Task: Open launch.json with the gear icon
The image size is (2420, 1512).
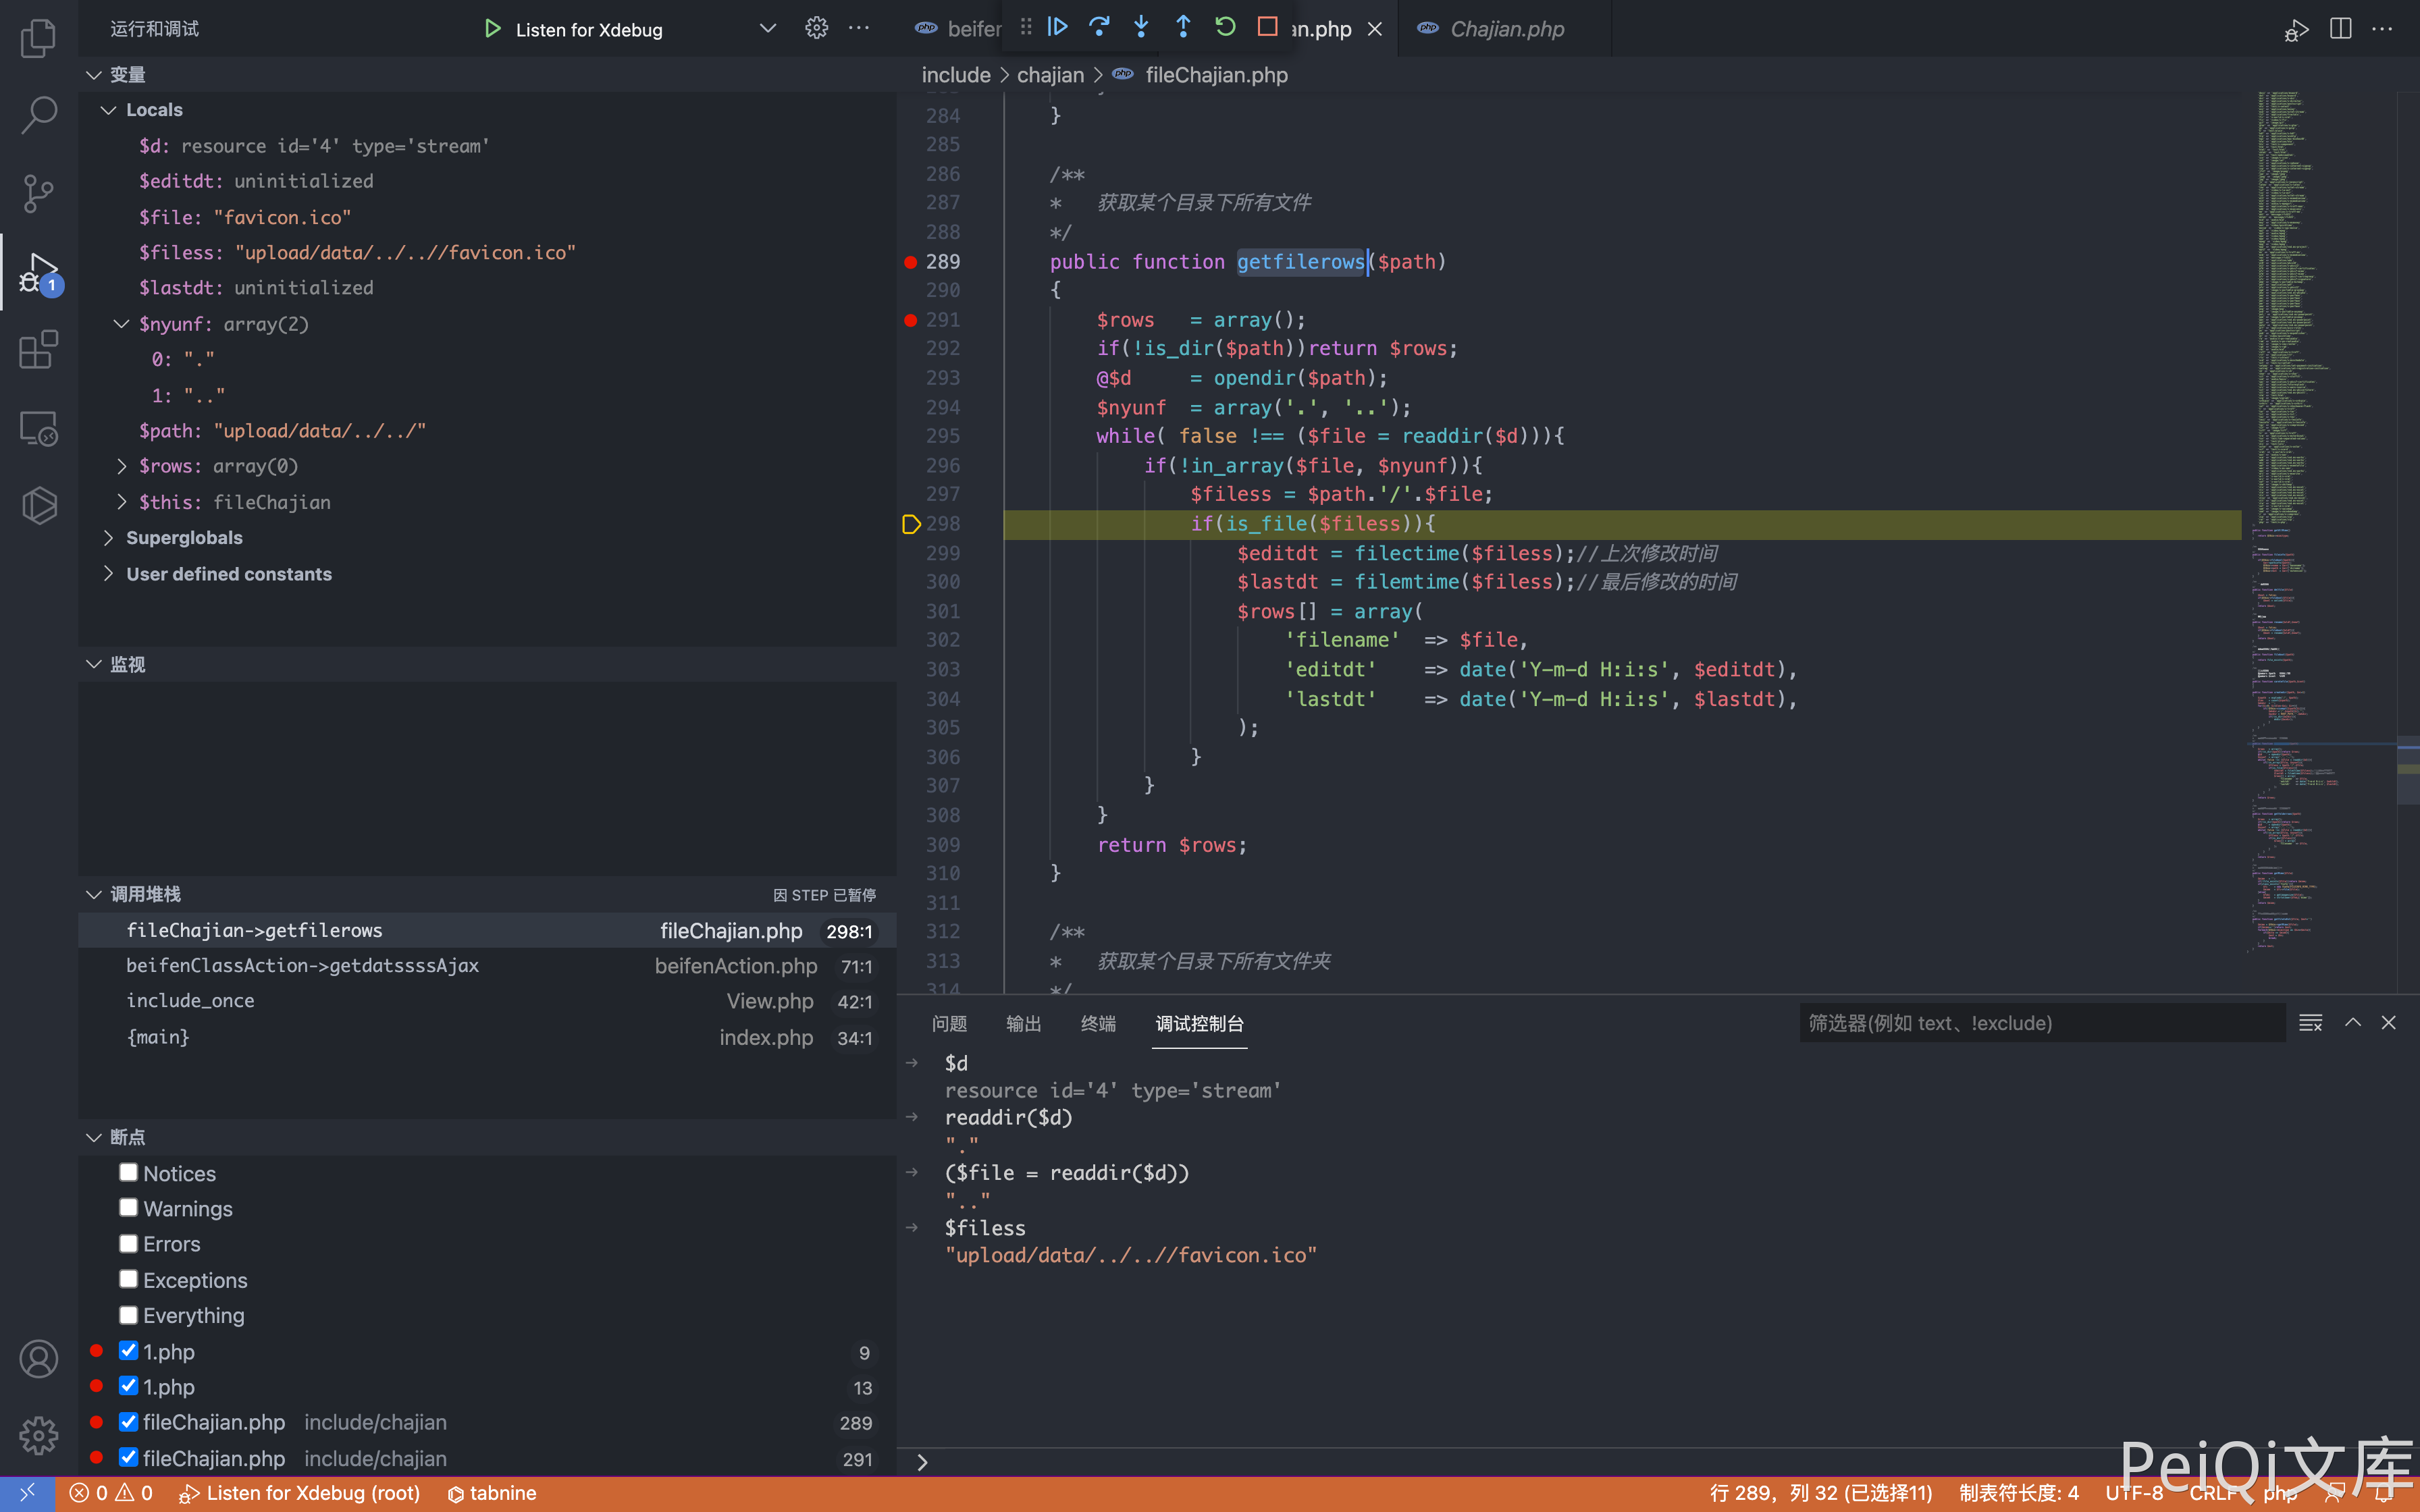Action: pyautogui.click(x=816, y=28)
